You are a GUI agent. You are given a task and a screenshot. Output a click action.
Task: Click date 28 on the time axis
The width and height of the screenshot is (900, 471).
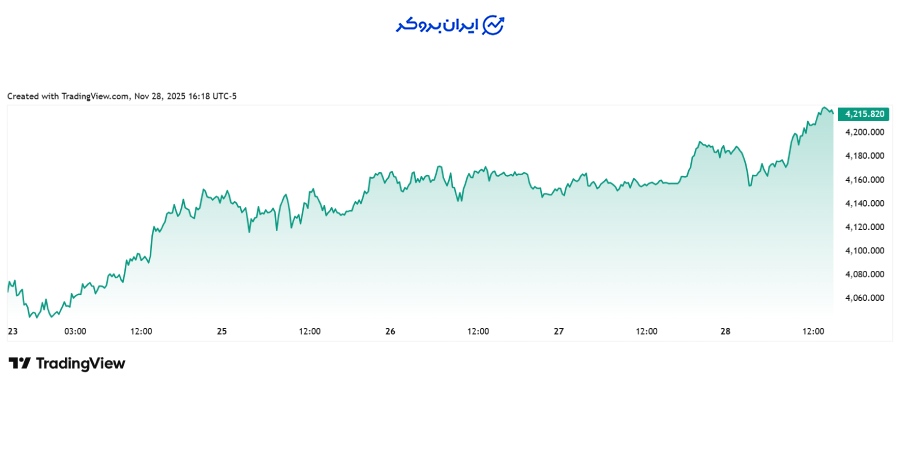728,331
